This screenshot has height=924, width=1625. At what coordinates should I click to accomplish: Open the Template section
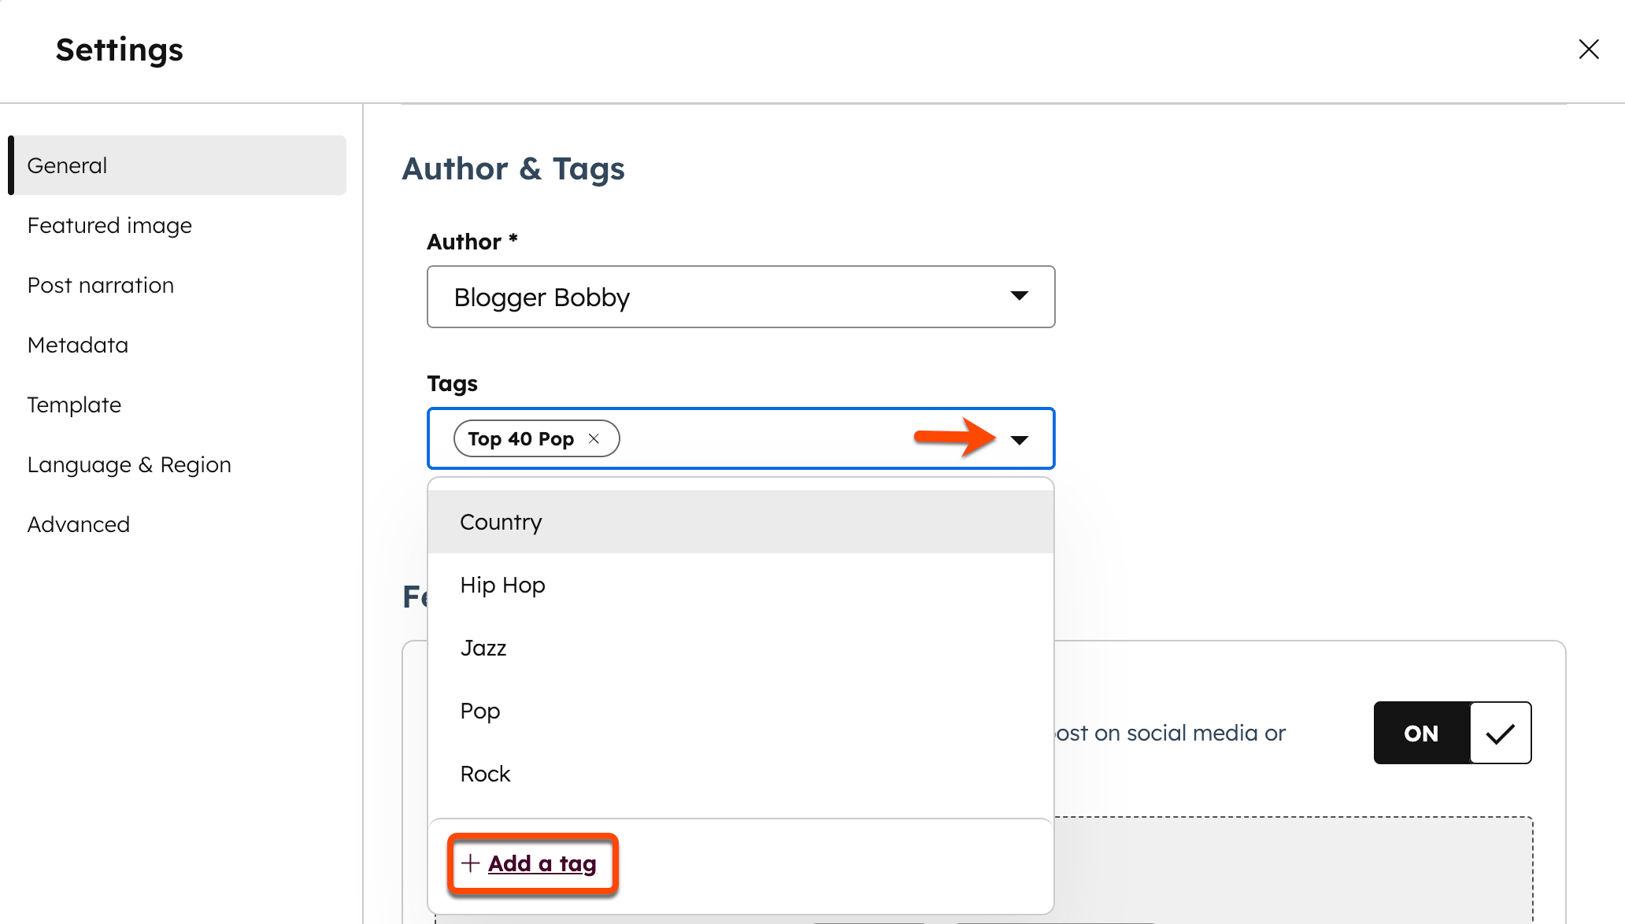click(75, 405)
